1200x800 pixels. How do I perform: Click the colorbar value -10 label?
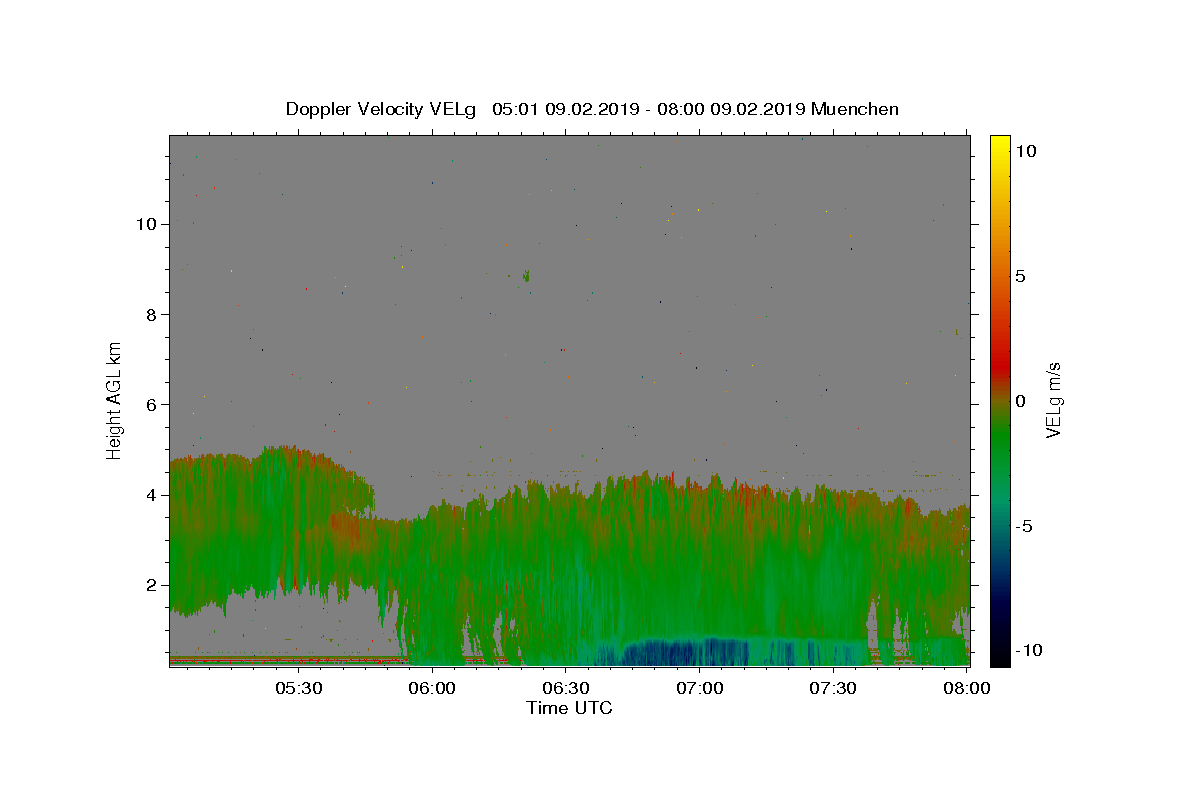coord(1030,651)
